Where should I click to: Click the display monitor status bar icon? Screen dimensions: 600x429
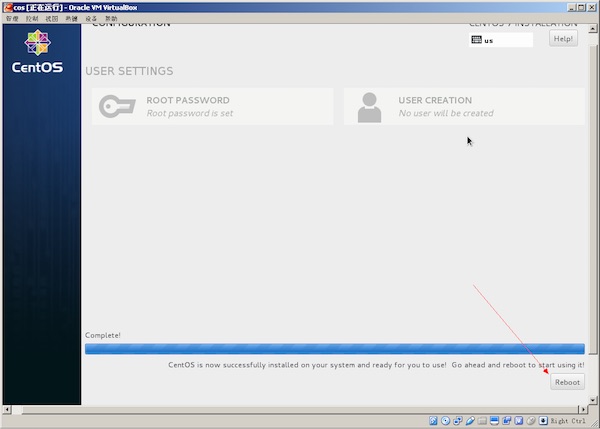[x=494, y=421]
